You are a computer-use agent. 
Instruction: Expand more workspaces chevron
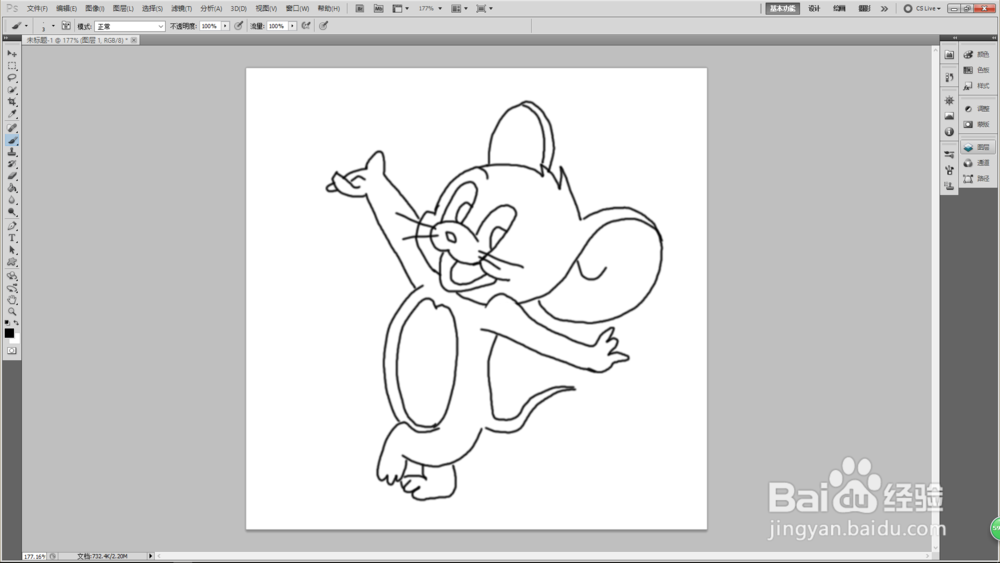(x=884, y=8)
